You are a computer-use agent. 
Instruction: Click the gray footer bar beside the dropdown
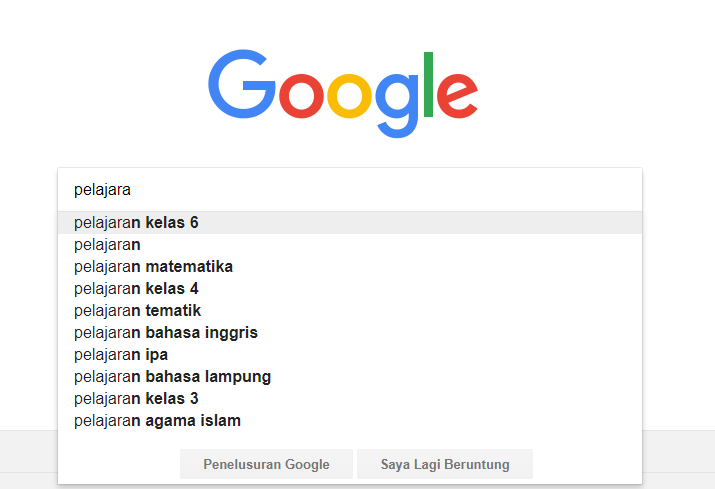point(679,459)
